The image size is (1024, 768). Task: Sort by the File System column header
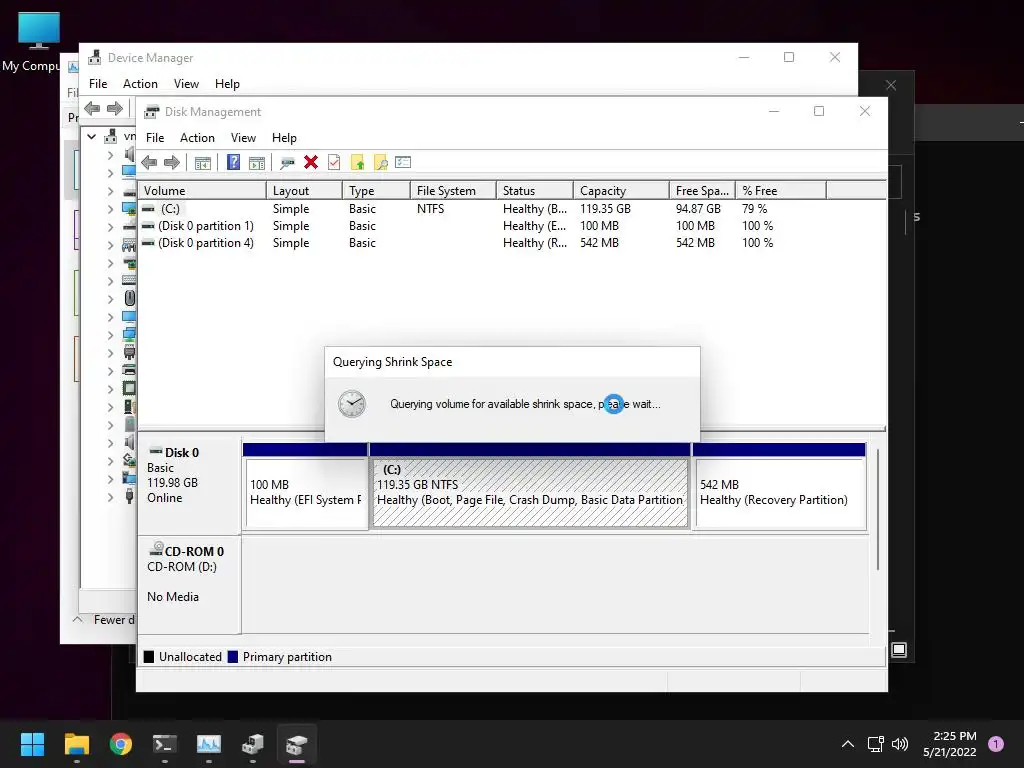point(453,191)
